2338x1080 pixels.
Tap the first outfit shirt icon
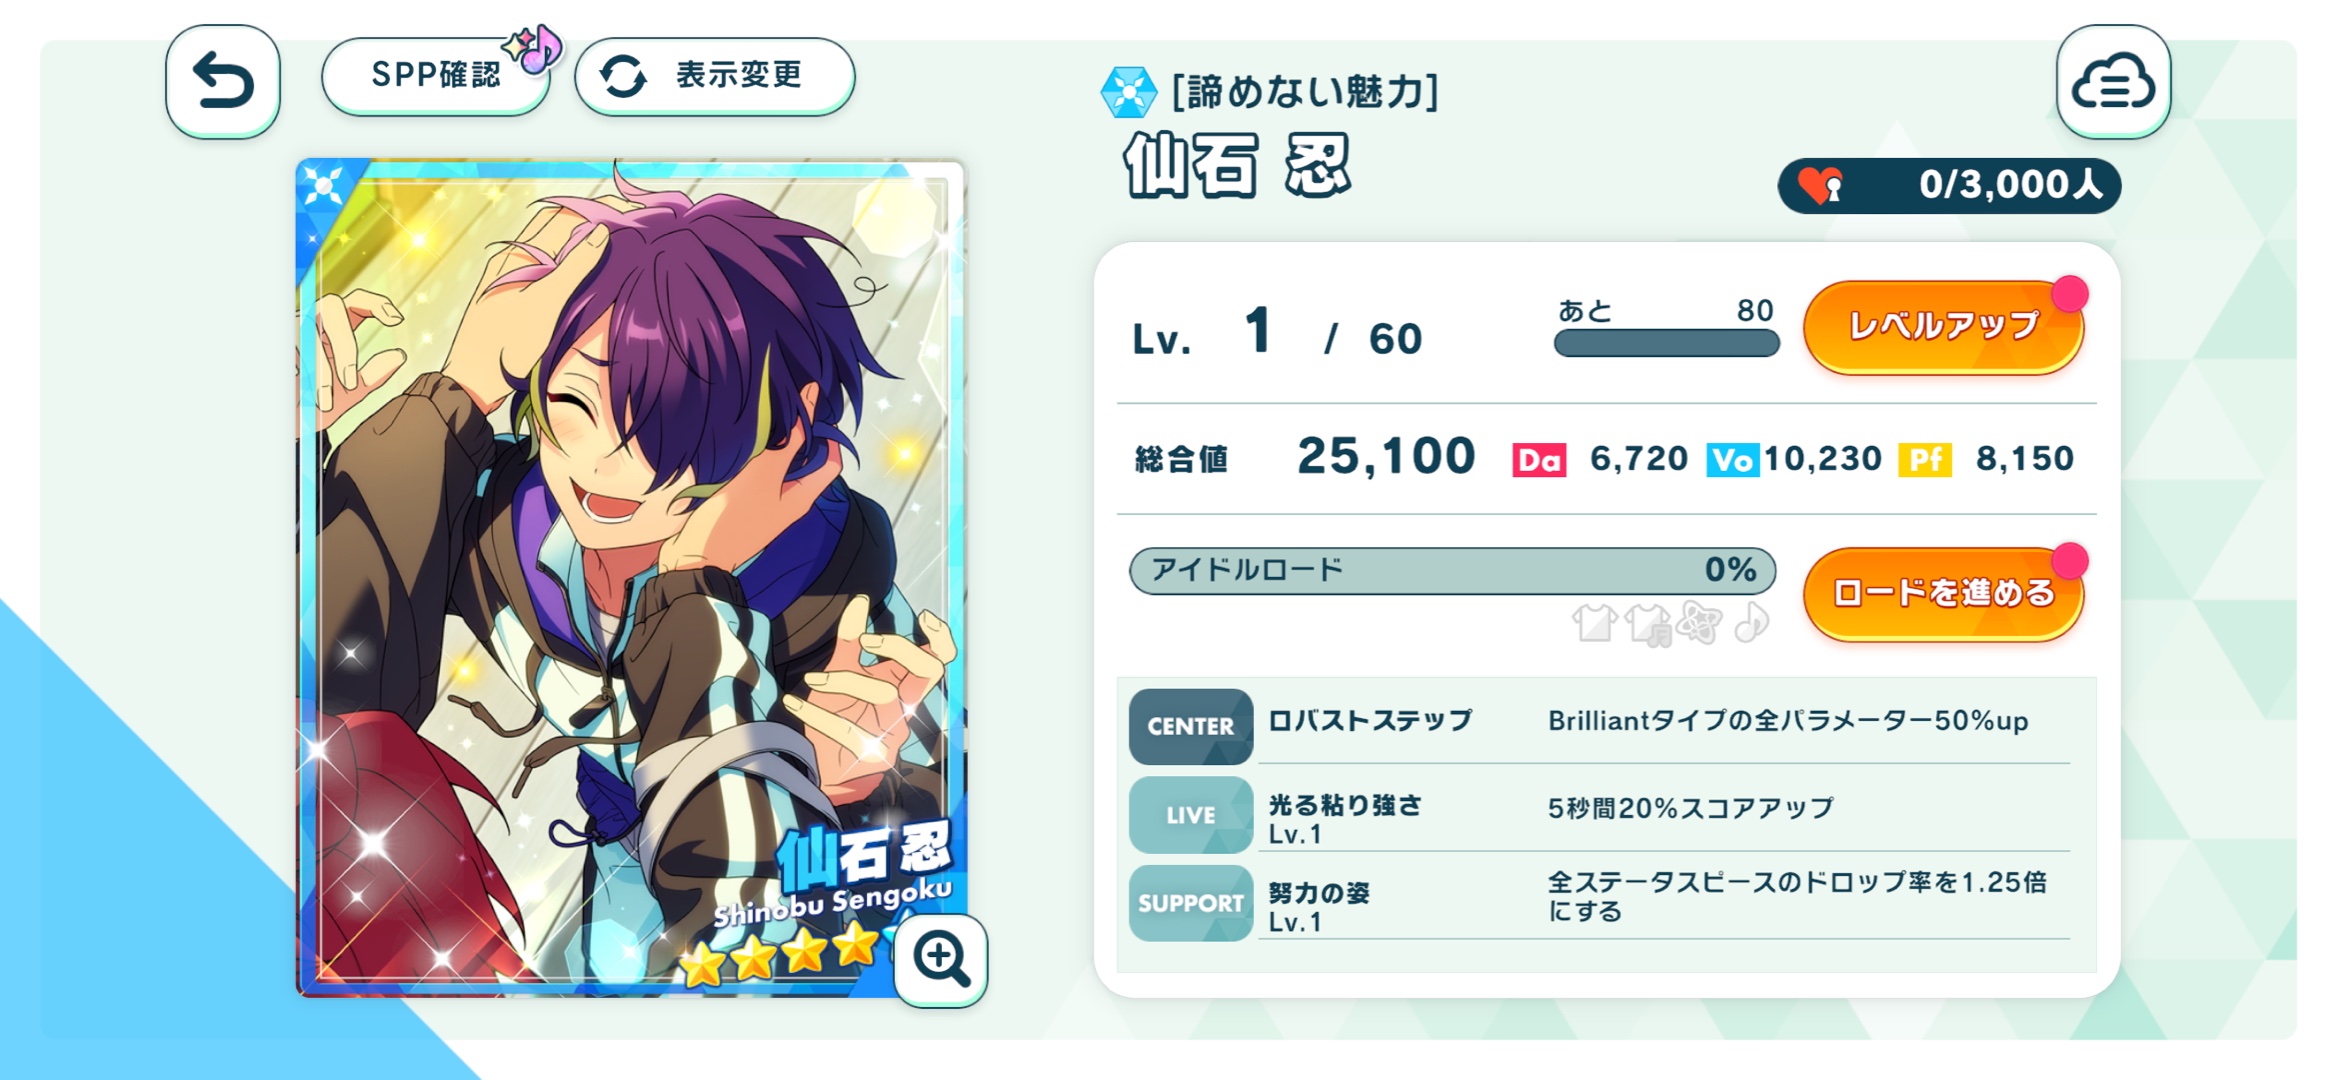pyautogui.click(x=1594, y=623)
